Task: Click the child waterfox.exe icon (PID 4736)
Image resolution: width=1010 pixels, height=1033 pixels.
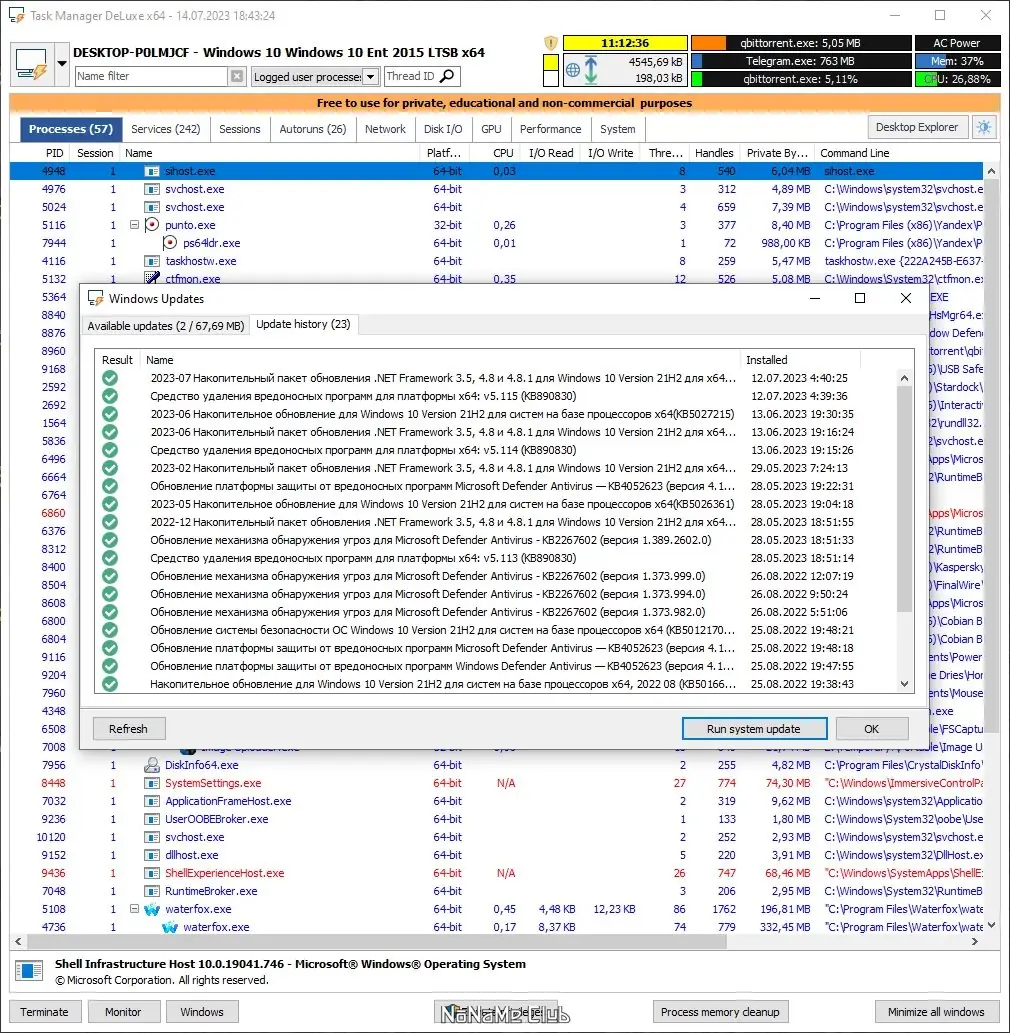Action: 169,927
